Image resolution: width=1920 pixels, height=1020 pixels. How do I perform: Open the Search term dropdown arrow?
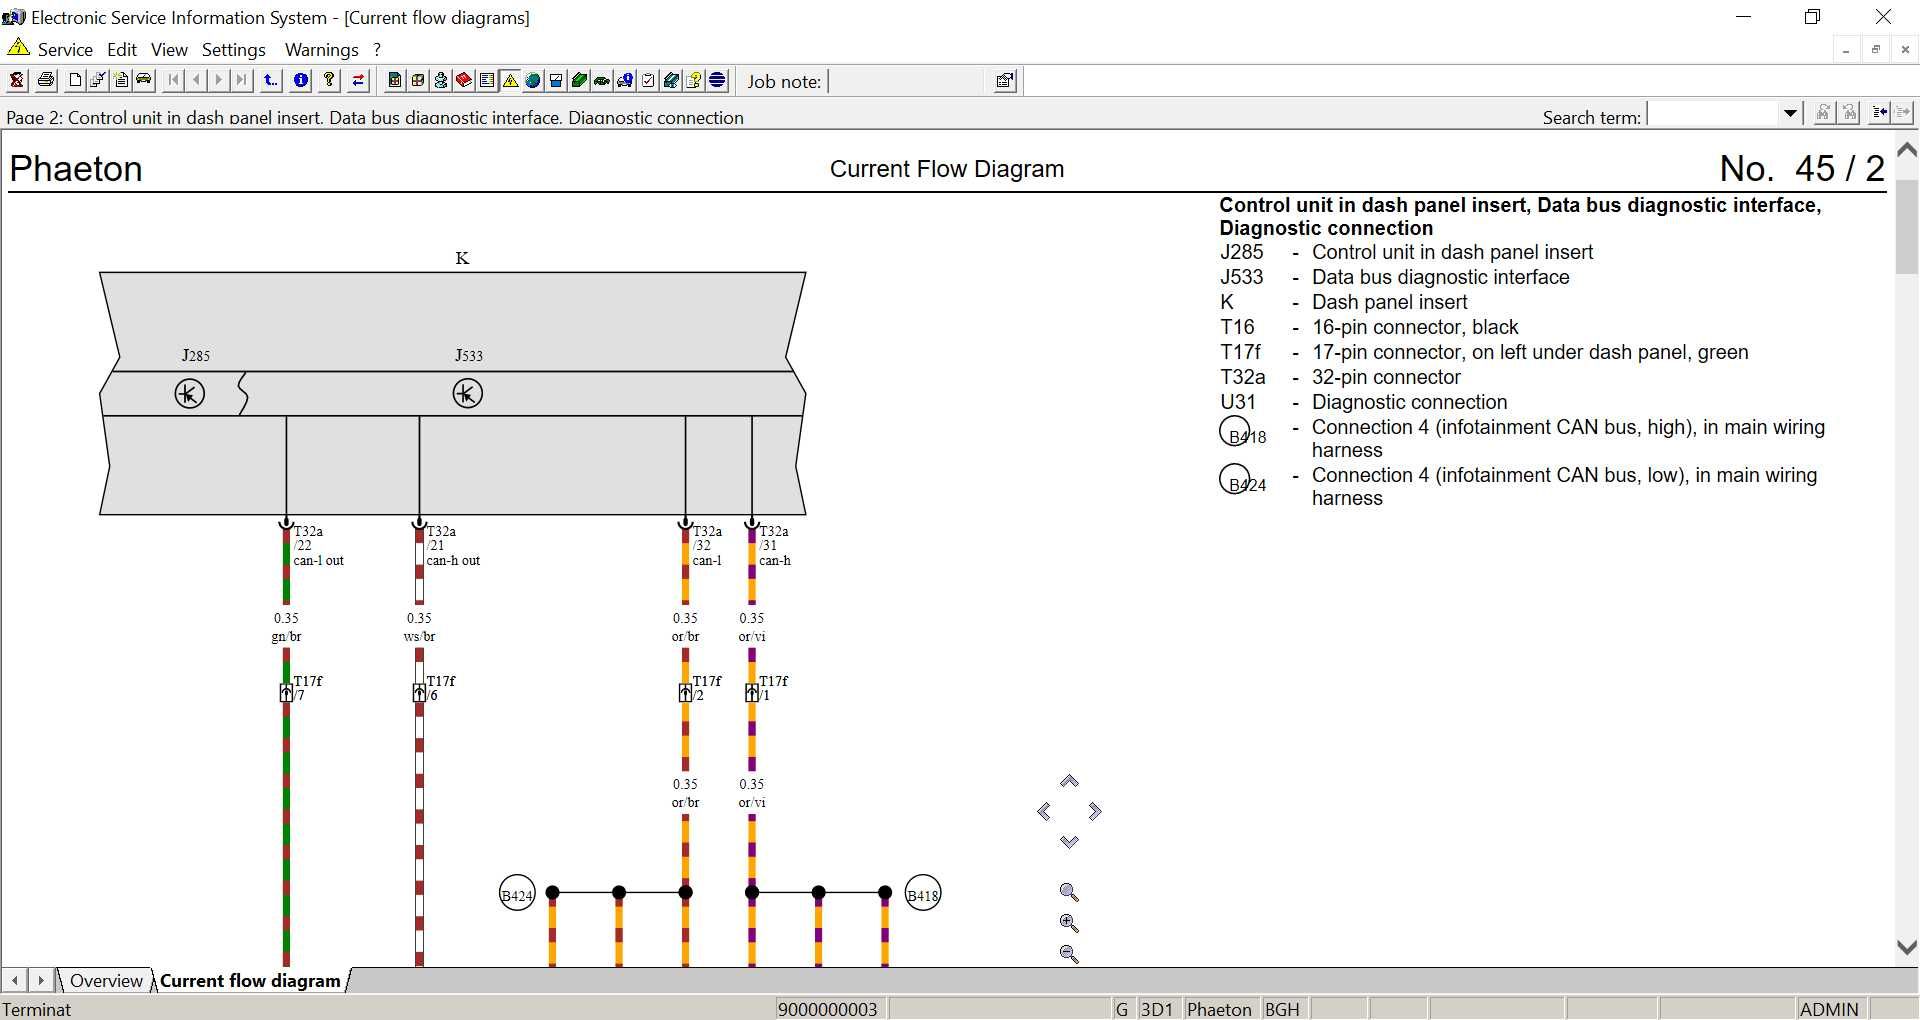pos(1791,113)
